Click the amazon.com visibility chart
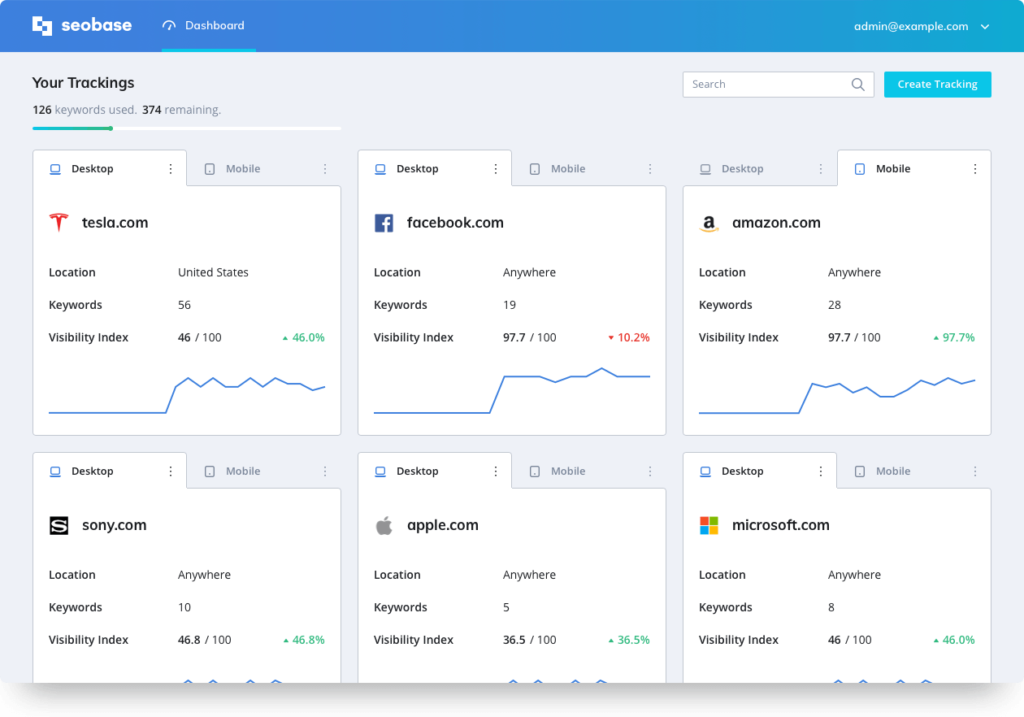The width and height of the screenshot is (1024, 717). 837,395
